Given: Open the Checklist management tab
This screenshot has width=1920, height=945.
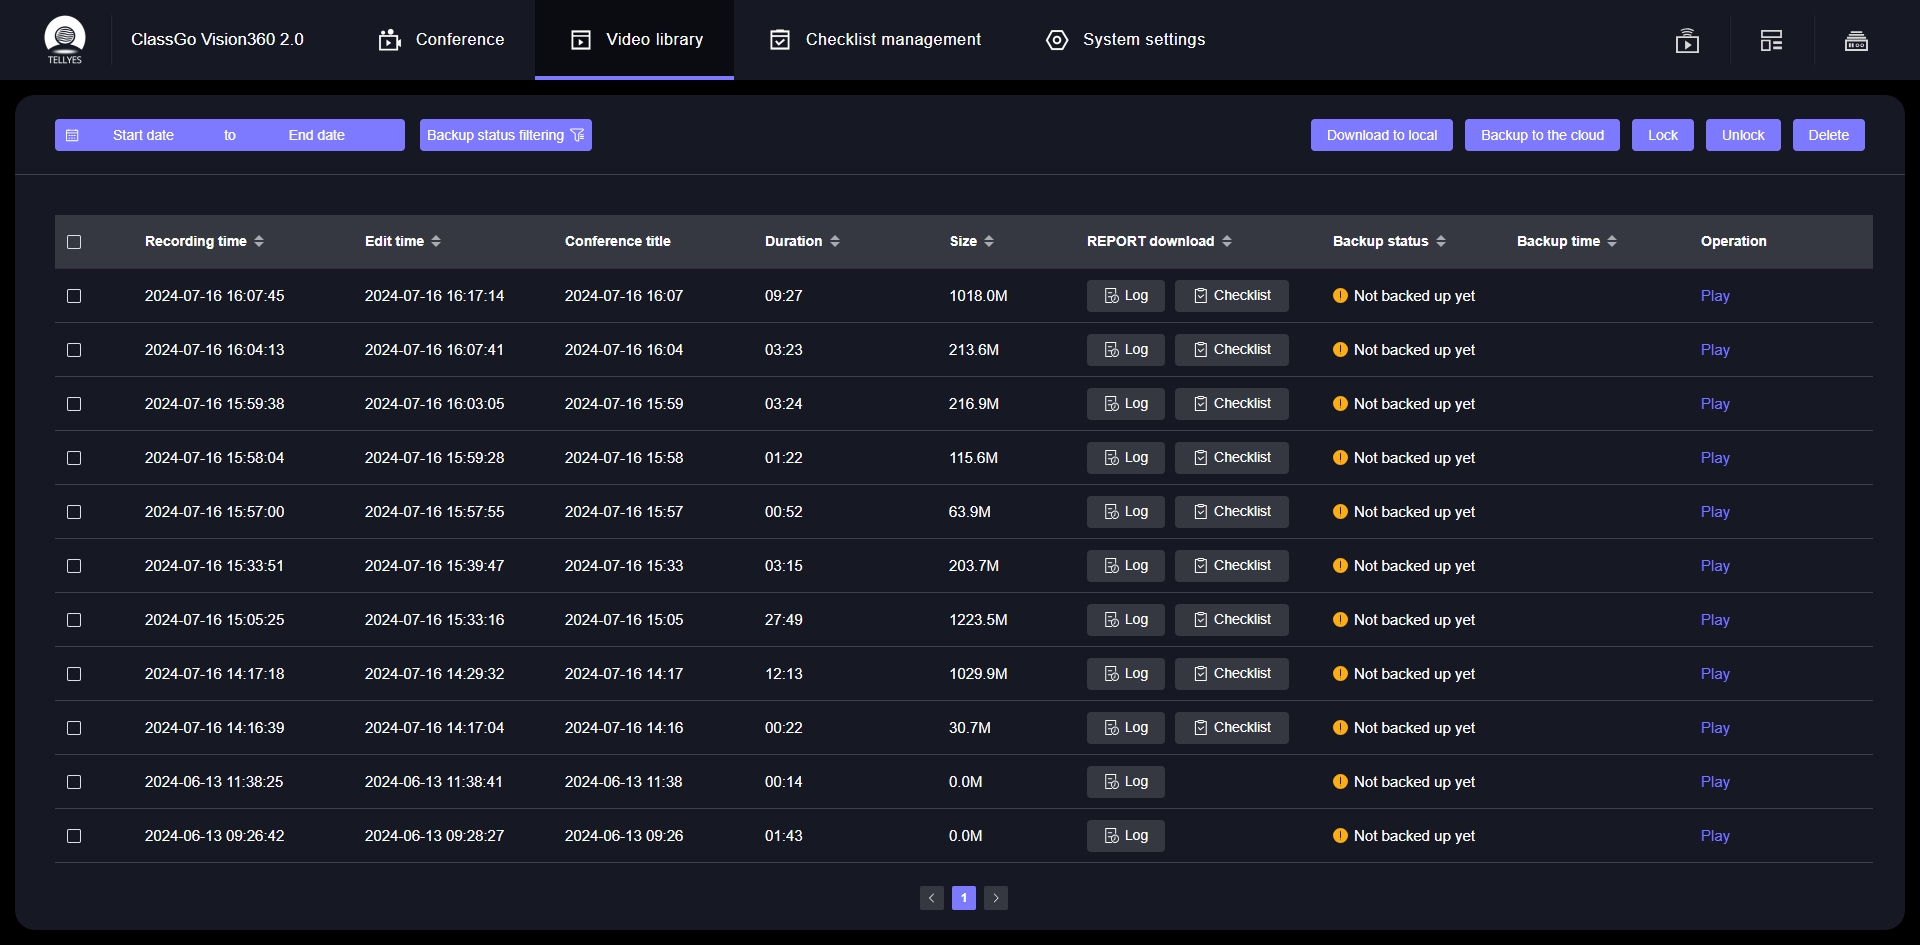Looking at the screenshot, I should (875, 40).
